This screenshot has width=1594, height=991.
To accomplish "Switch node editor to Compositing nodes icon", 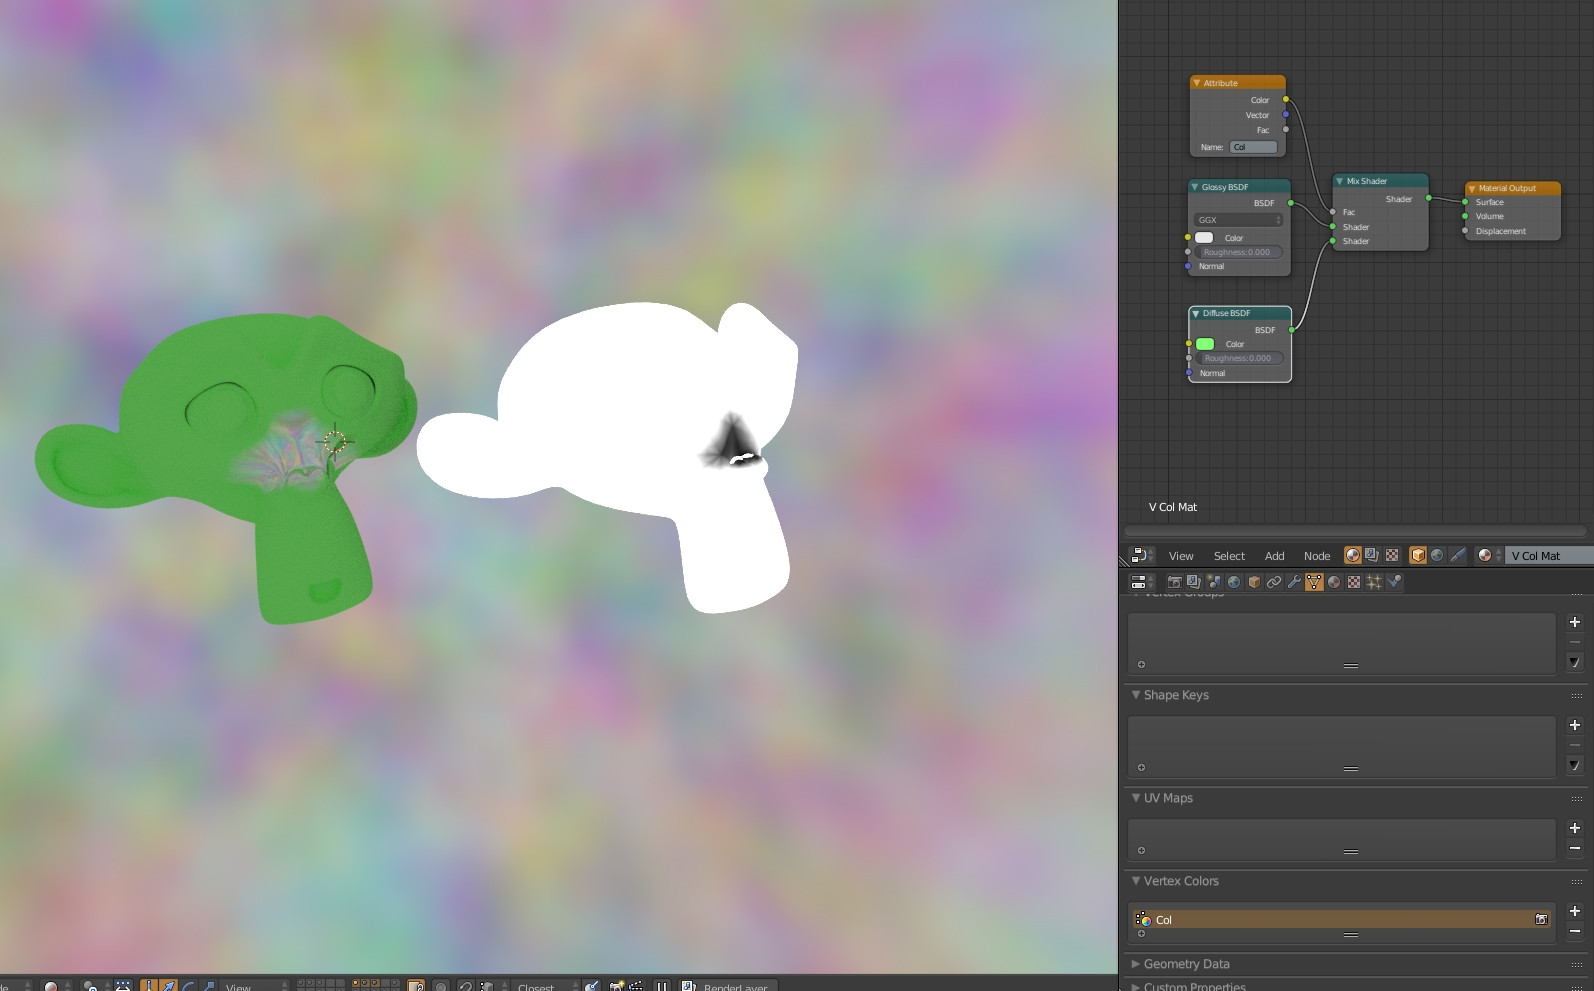I will click(x=1372, y=555).
